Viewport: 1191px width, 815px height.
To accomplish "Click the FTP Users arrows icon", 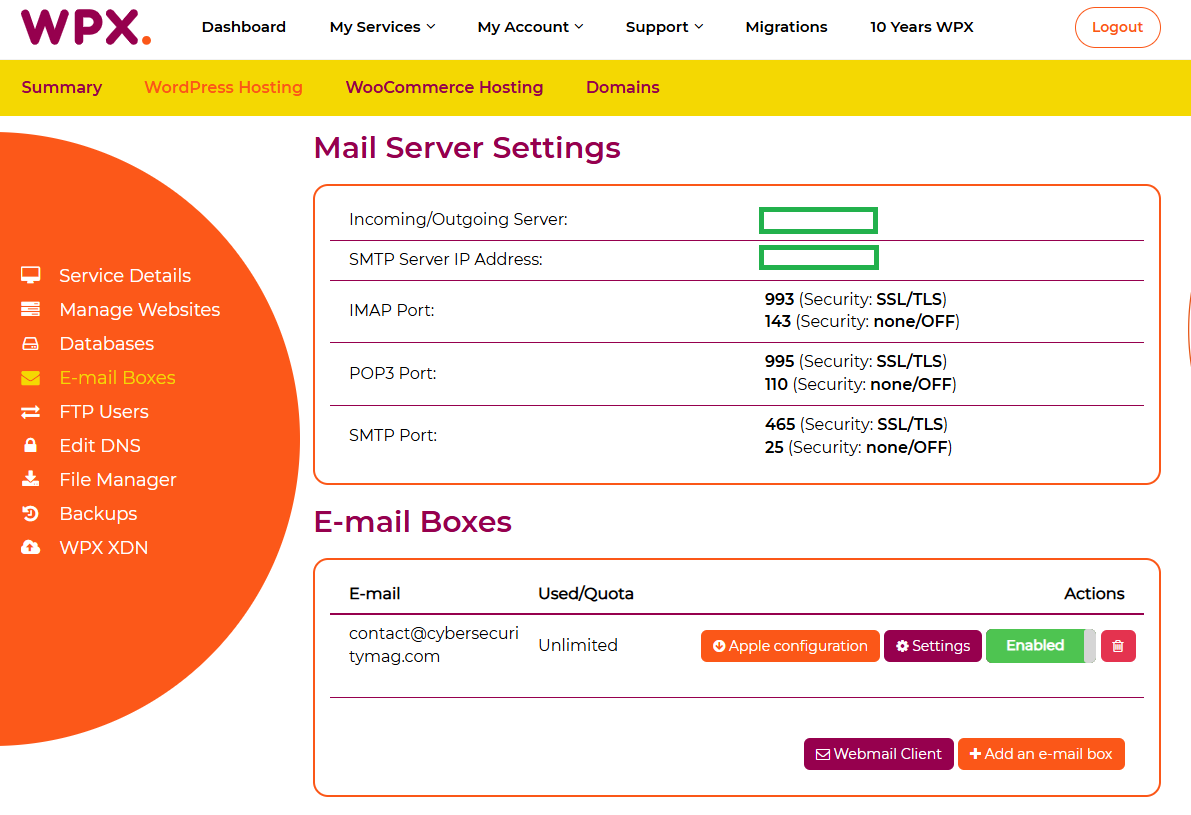I will 30,412.
